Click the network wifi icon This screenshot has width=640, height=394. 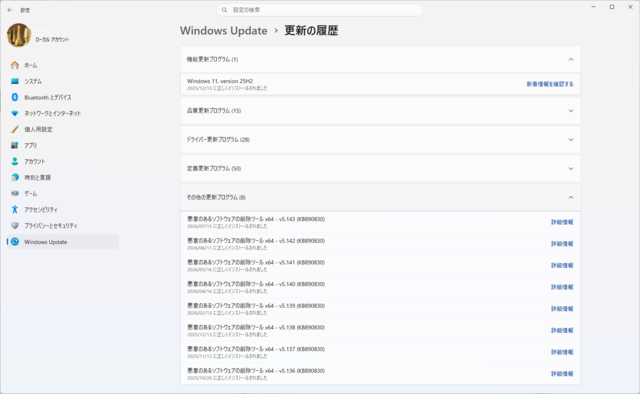pyautogui.click(x=15, y=113)
